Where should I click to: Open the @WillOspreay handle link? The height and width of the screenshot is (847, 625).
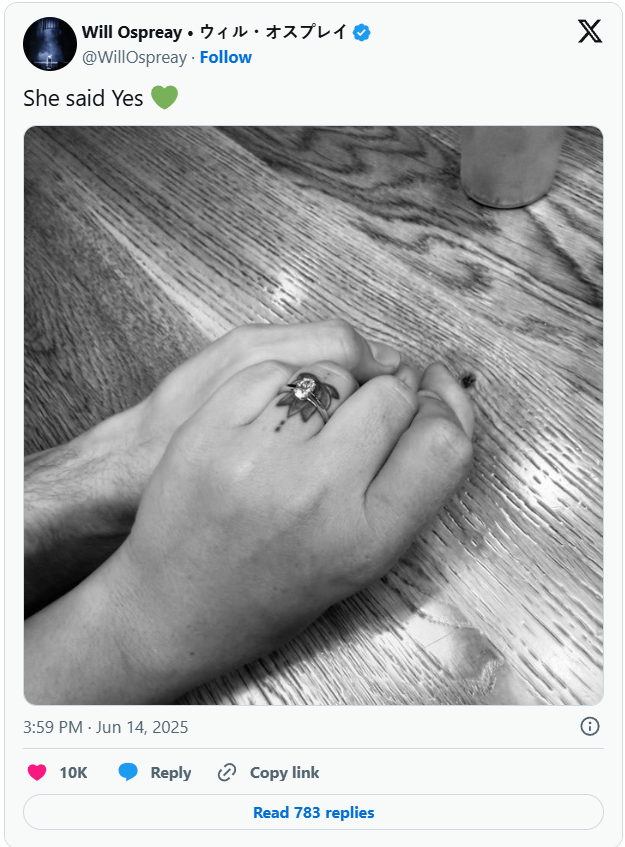(x=135, y=57)
